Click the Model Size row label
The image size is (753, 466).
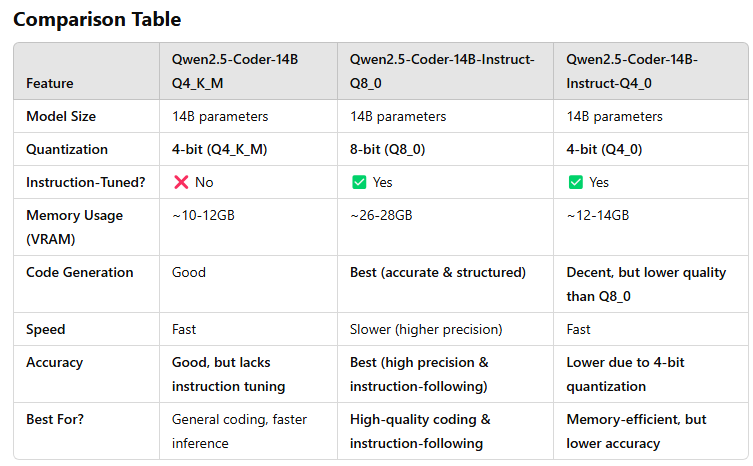click(61, 116)
